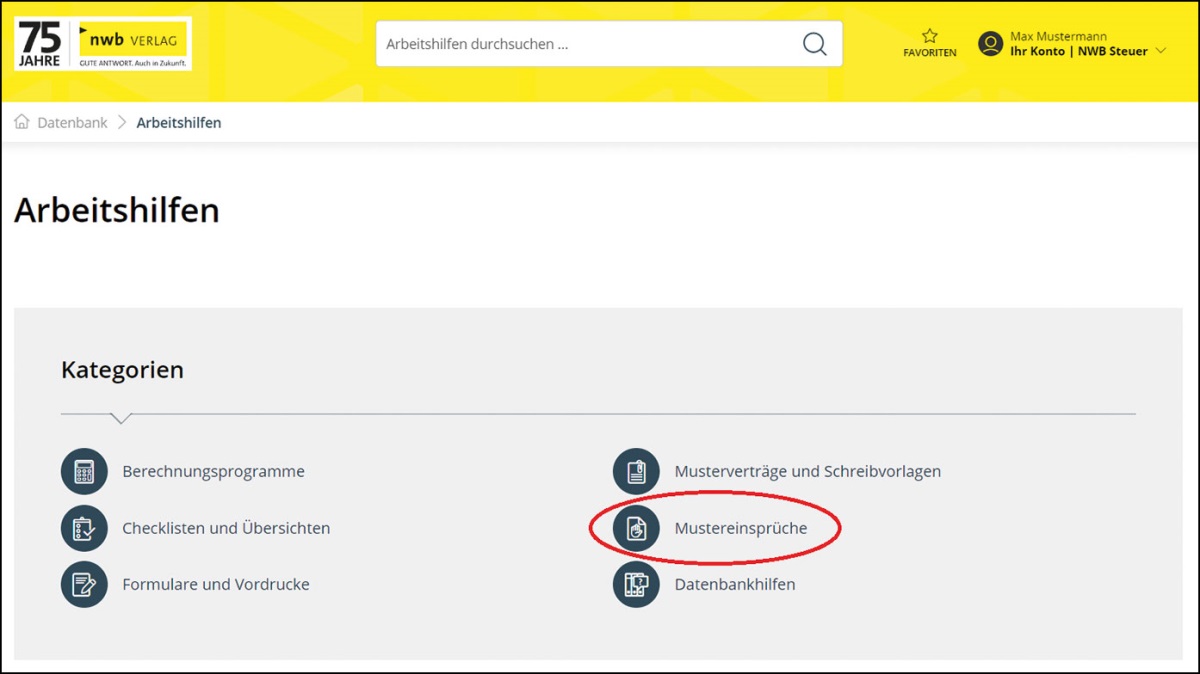1200x674 pixels.
Task: Click the Formulare und Vordrucke pencil icon
Action: 84,585
